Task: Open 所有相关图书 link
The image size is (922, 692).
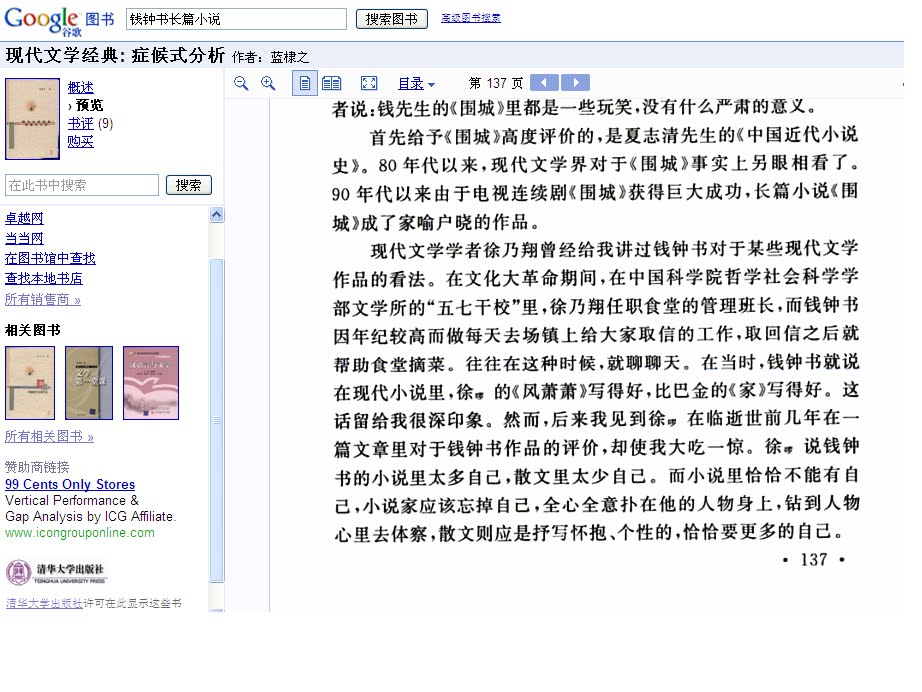Action: click(x=49, y=436)
